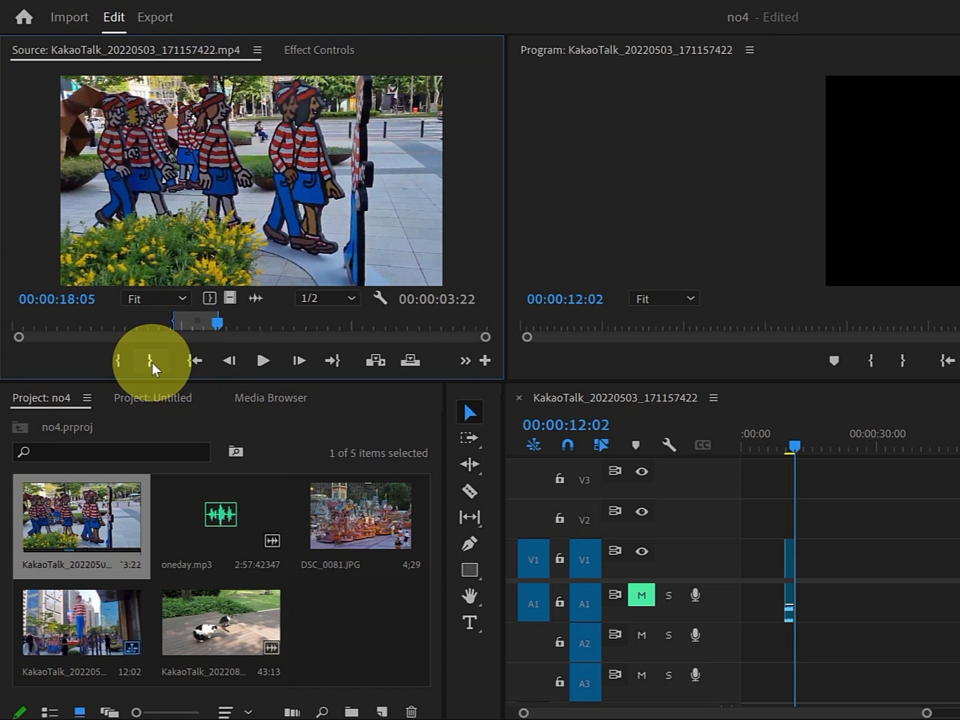Toggle V3 track output eye

(x=642, y=471)
